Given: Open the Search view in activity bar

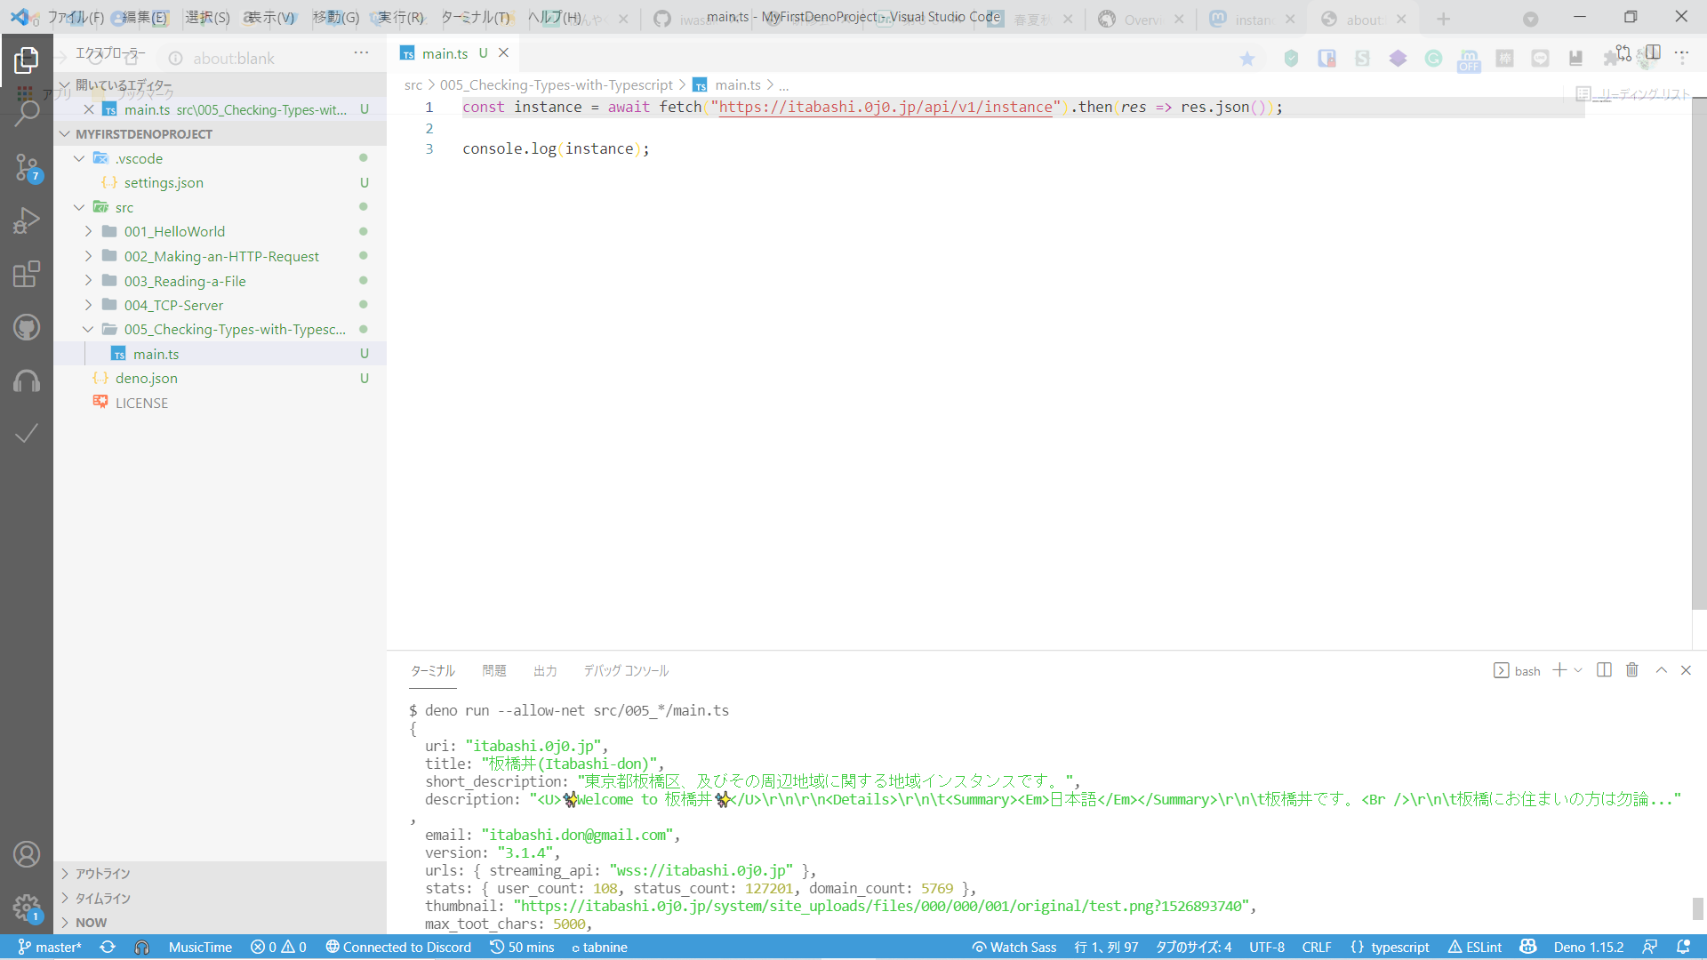Looking at the screenshot, I should coord(27,113).
